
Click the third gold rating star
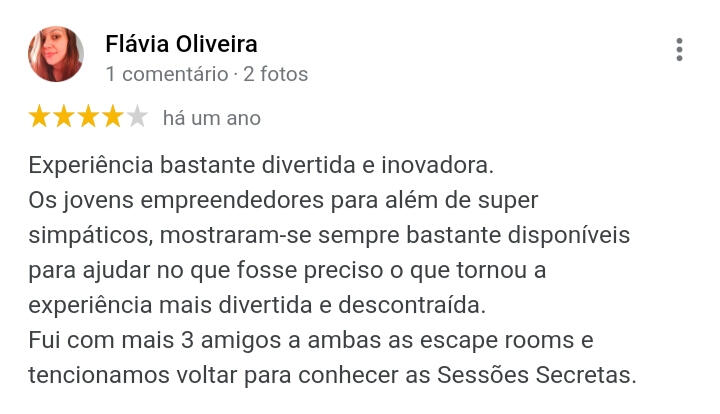click(x=88, y=118)
